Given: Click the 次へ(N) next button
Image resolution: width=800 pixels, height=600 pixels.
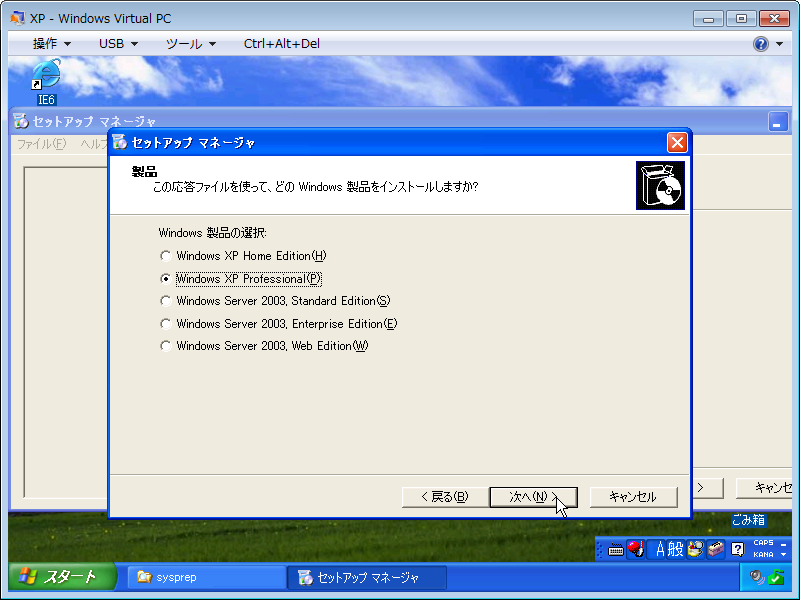Looking at the screenshot, I should (533, 497).
